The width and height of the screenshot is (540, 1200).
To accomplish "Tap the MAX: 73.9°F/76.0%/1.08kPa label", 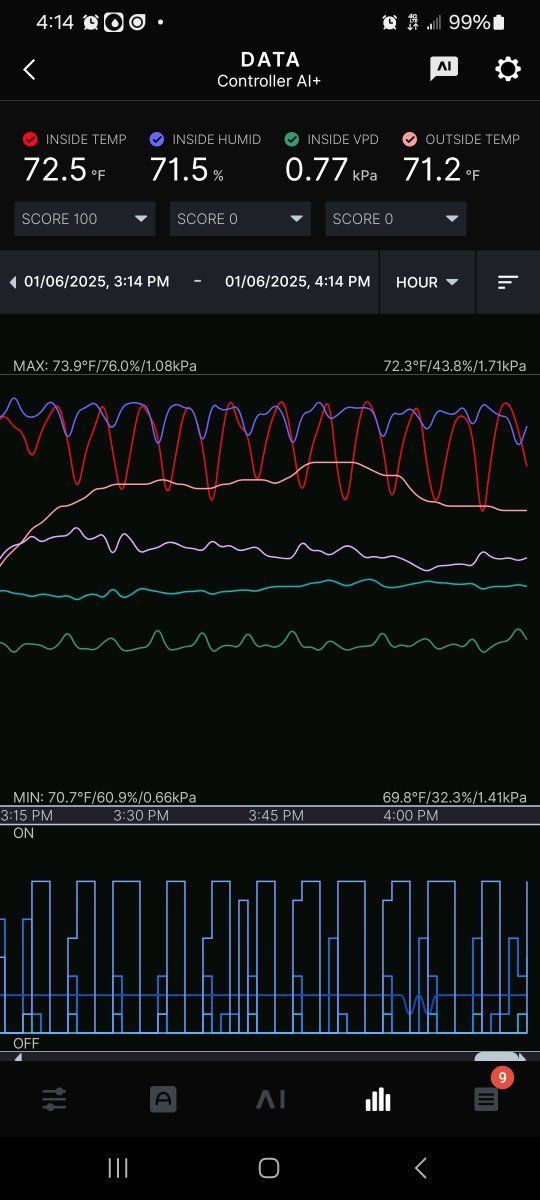I will 105,366.
